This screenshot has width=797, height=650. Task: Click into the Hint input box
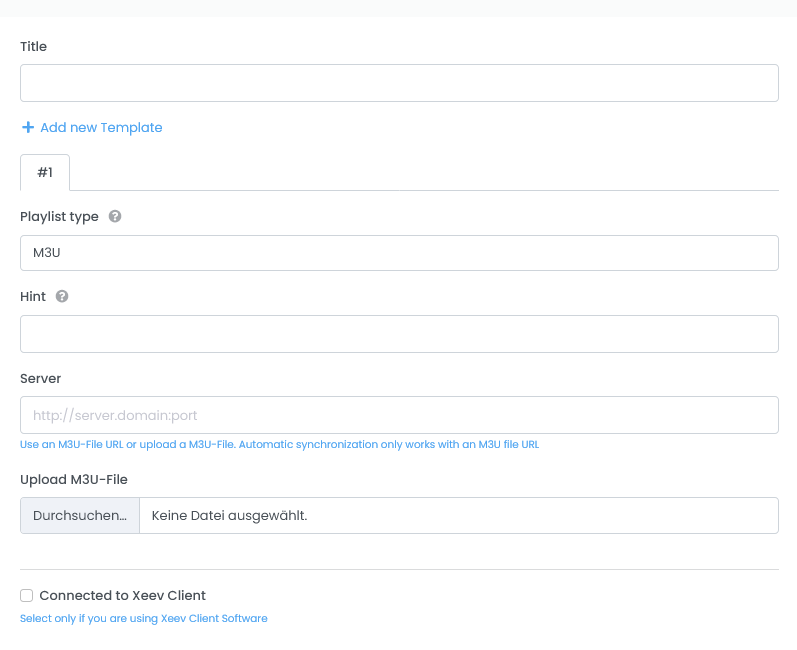point(399,334)
